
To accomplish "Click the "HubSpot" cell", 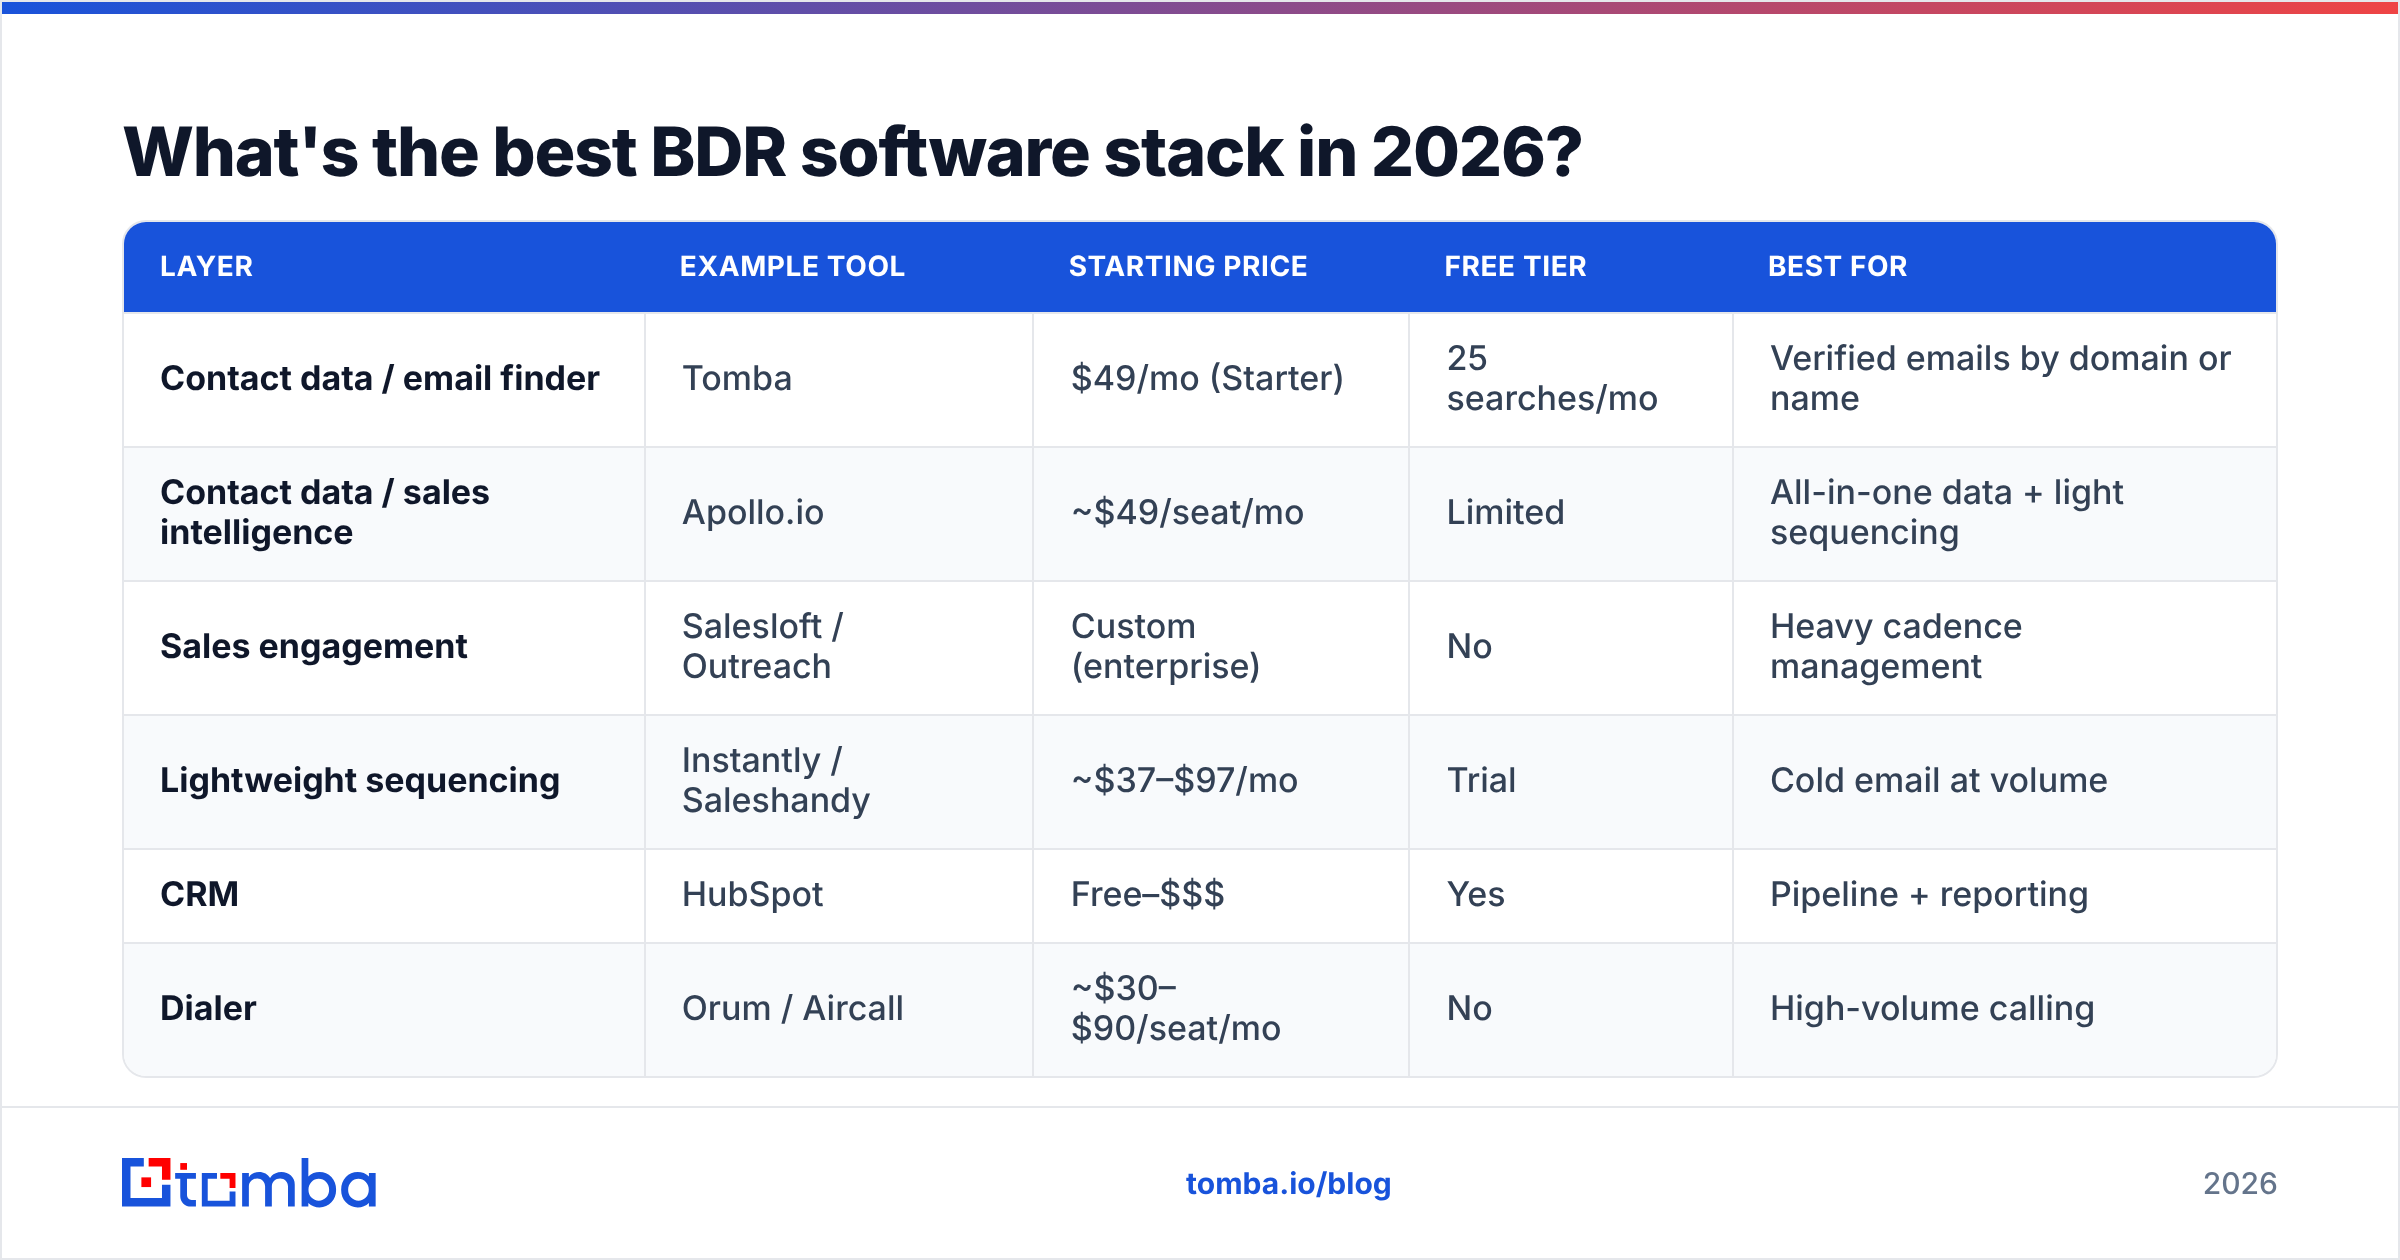I will tap(839, 895).
